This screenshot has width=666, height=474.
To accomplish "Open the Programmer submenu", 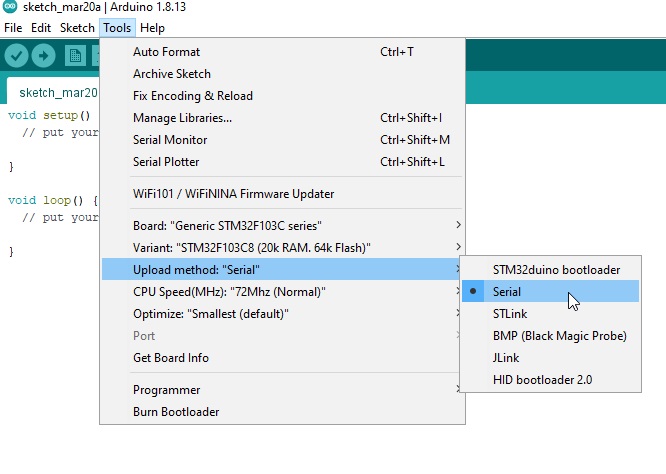I will coord(282,390).
